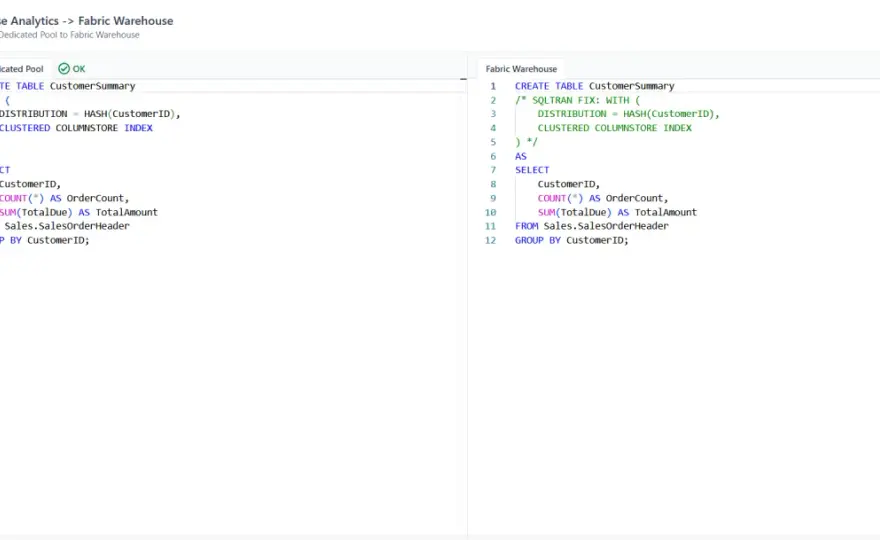
Task: Click 'COUNT(*) AS OrderCount,' in right pane
Action: 603,198
